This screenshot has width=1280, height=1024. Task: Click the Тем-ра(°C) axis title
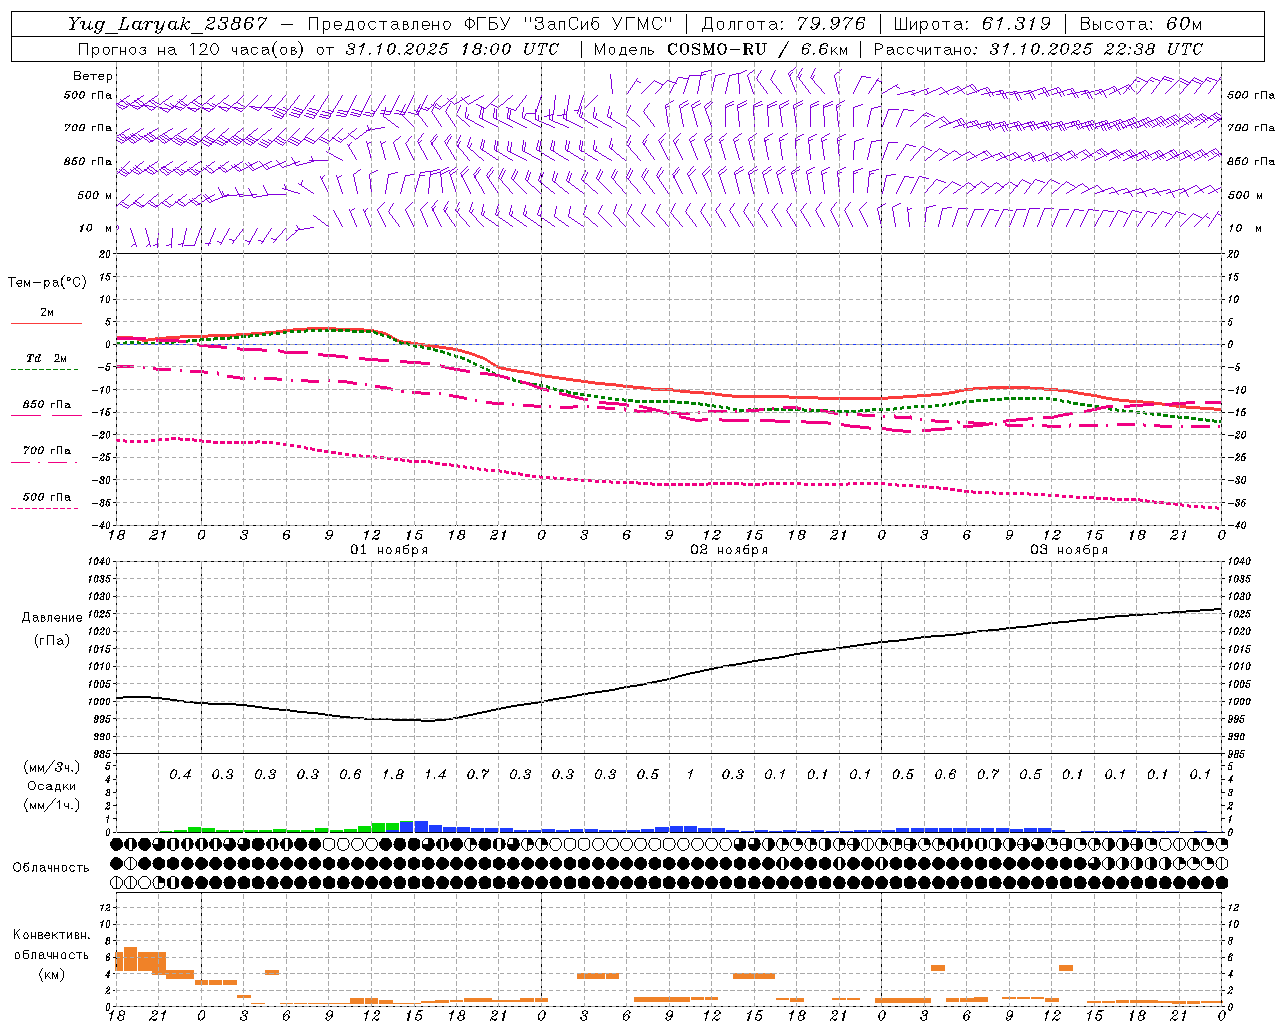point(47,283)
